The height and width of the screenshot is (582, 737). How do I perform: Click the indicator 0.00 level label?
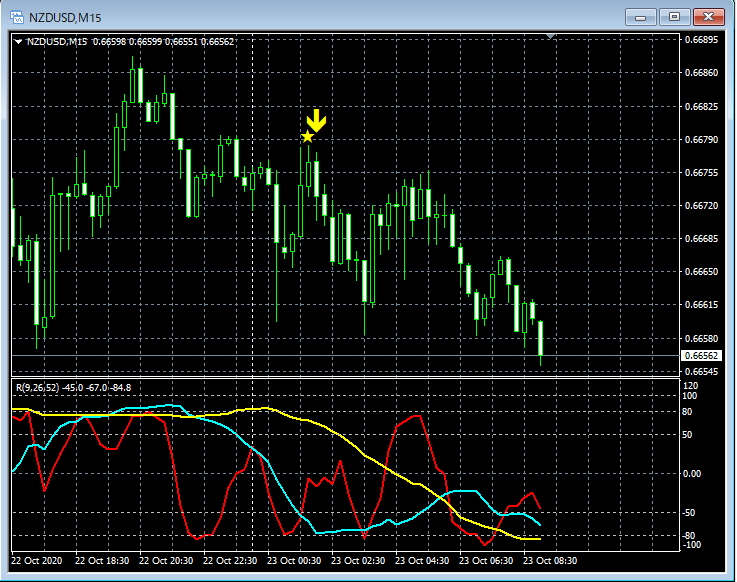click(x=691, y=473)
